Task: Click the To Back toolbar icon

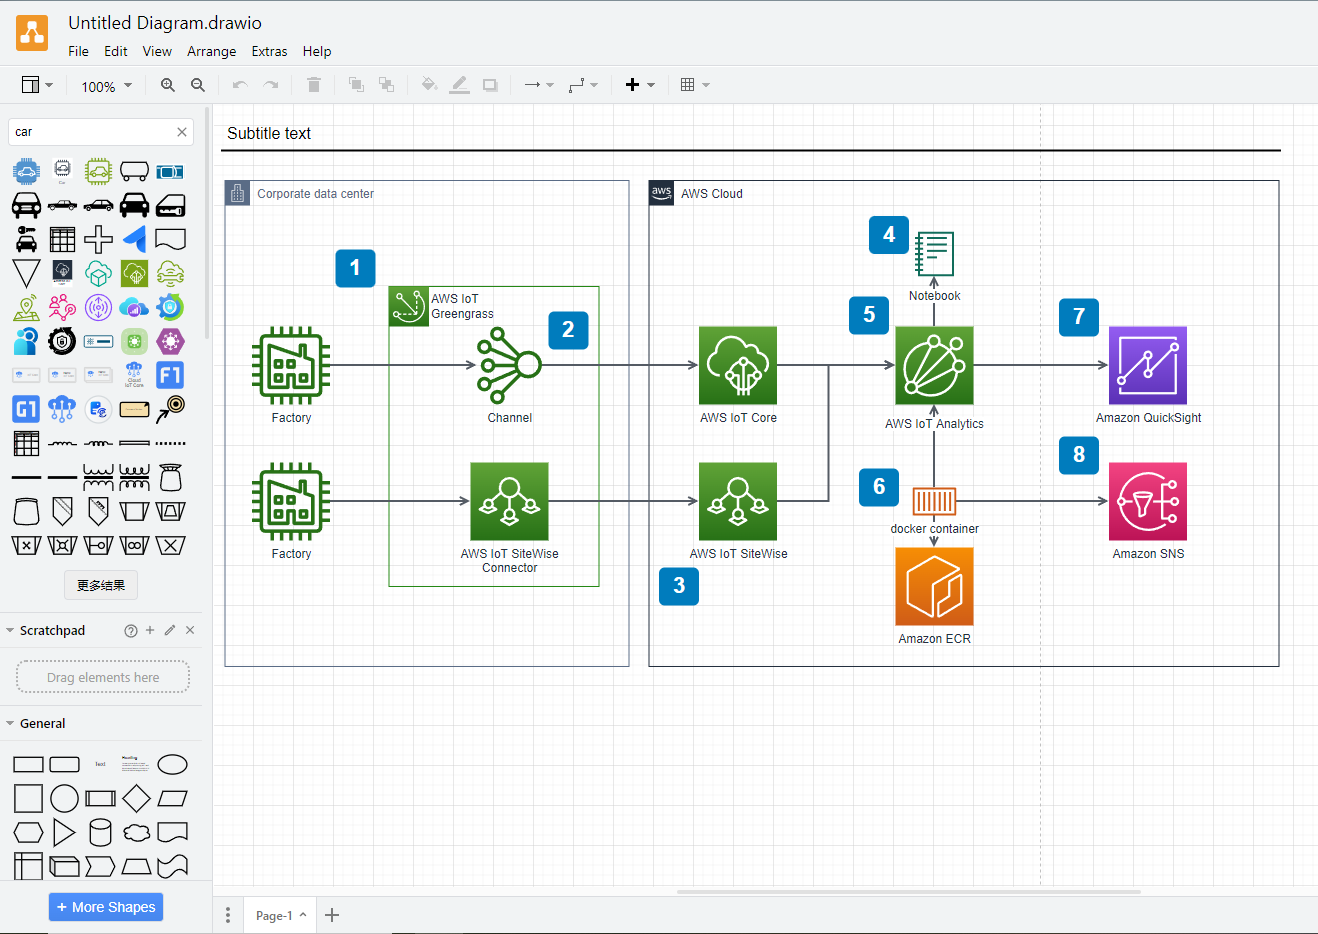Action: [x=386, y=85]
